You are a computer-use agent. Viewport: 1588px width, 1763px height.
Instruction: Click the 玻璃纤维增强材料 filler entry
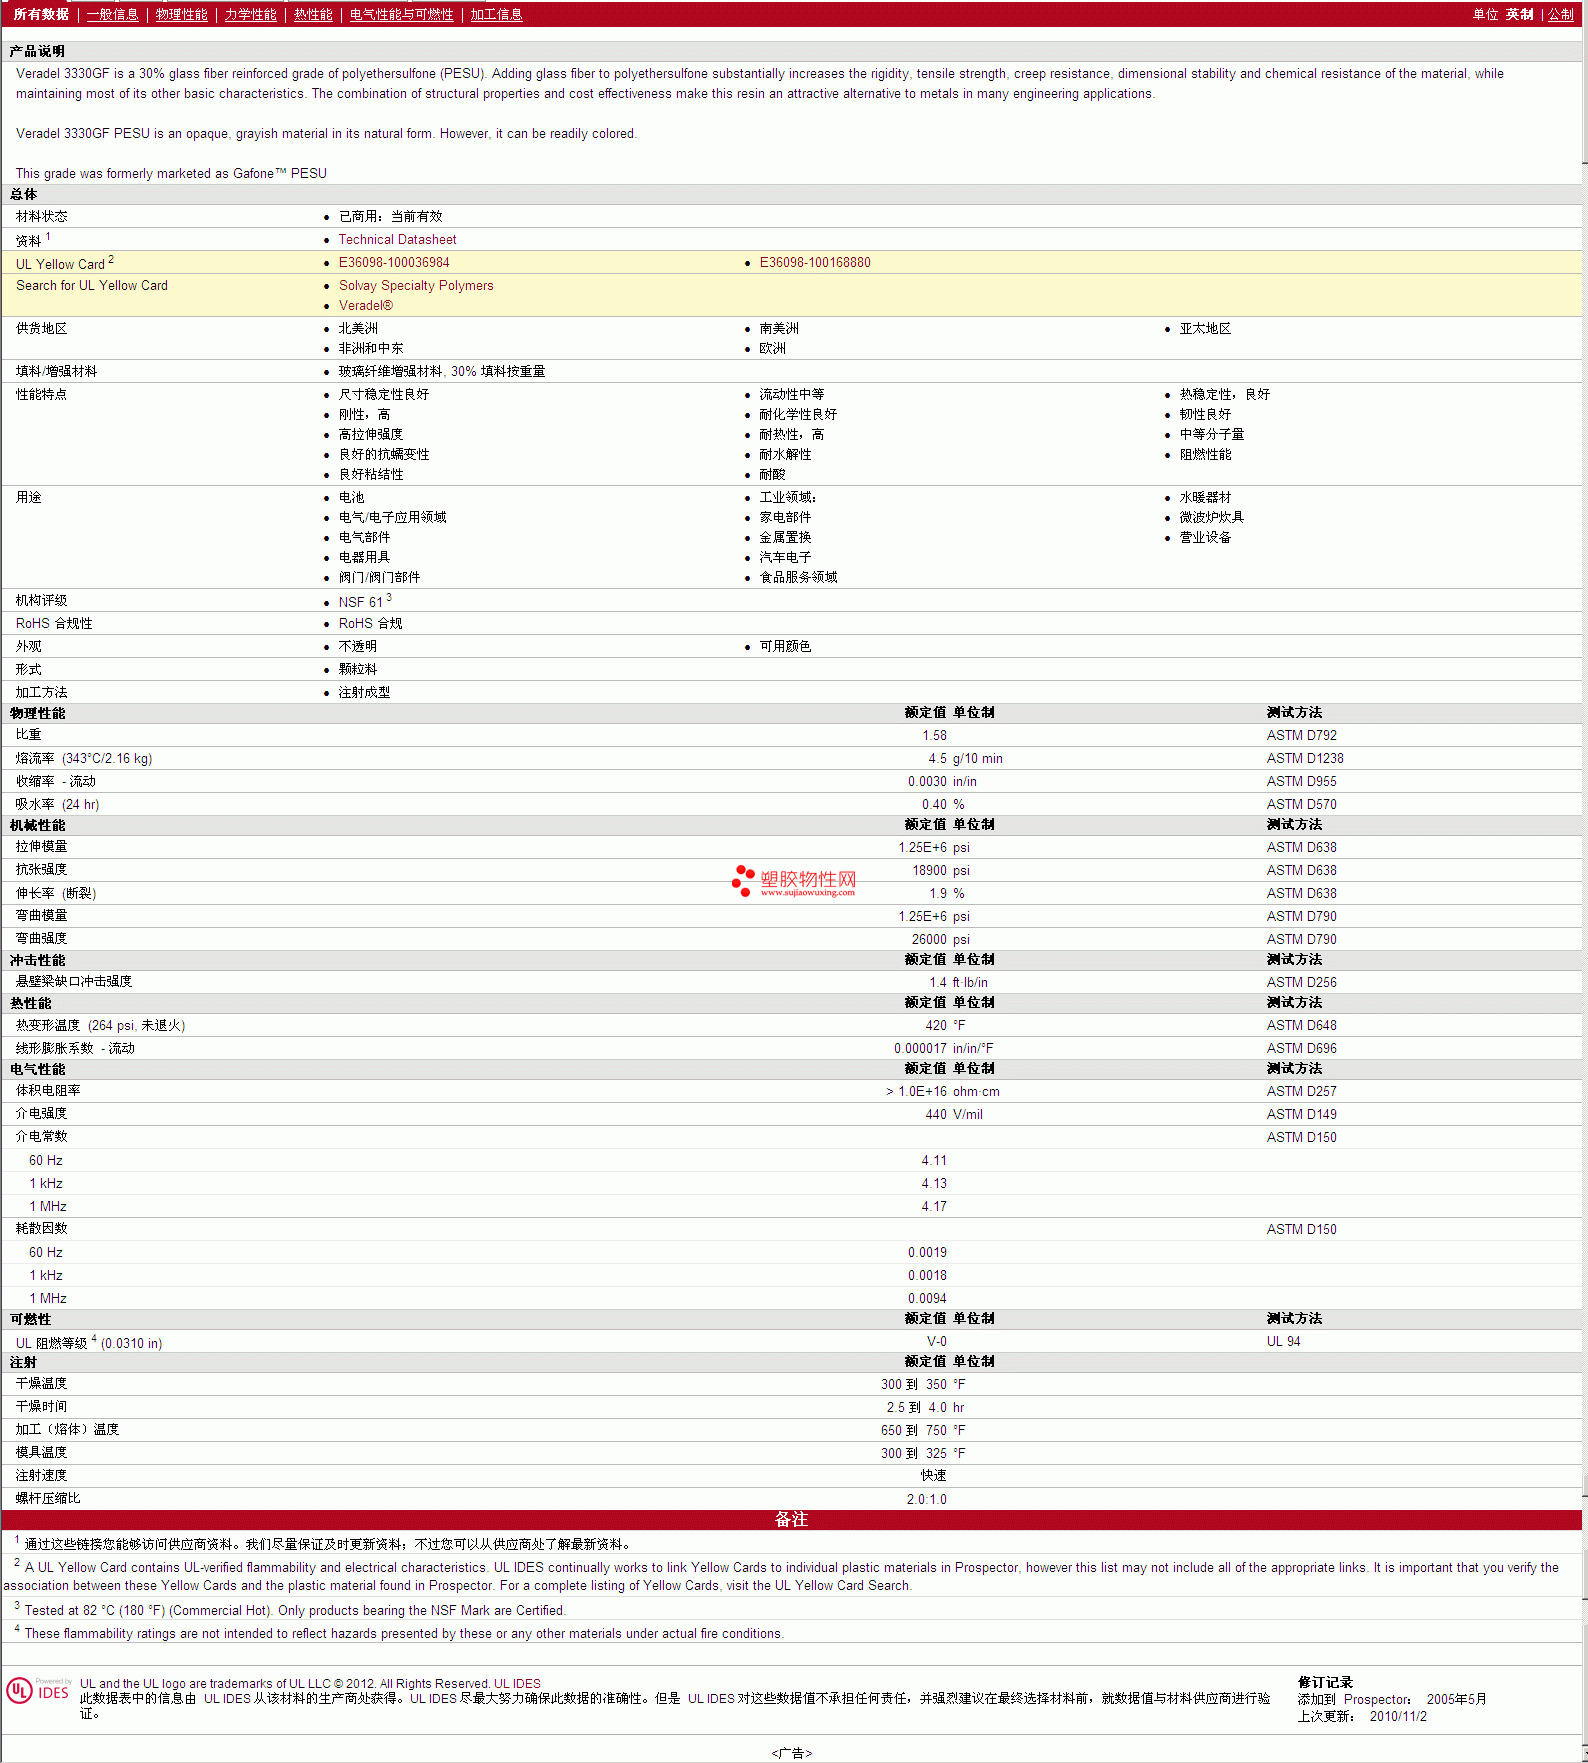click(442, 372)
